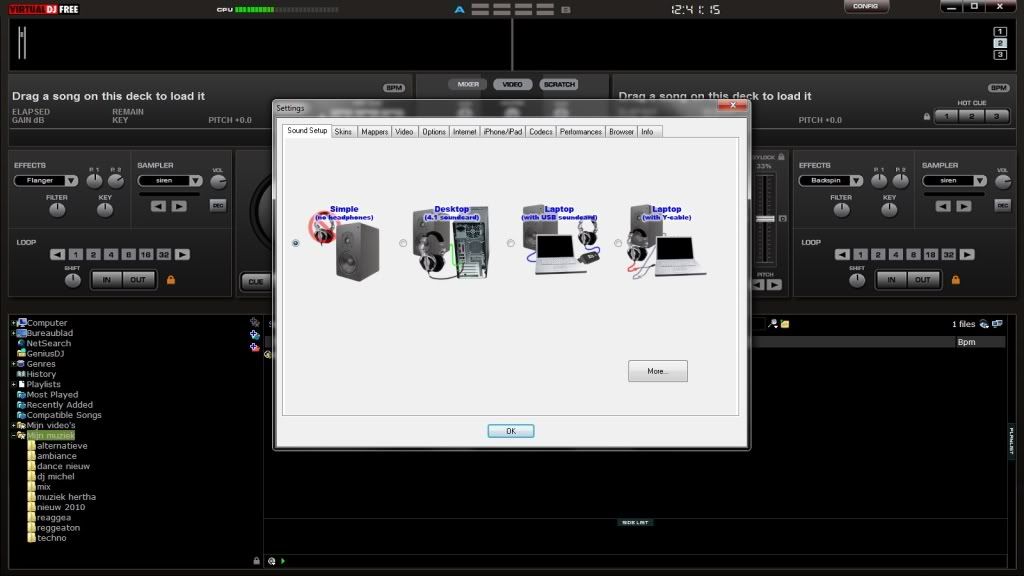
Task: Expand the Computer tree node
Action: tap(14, 323)
